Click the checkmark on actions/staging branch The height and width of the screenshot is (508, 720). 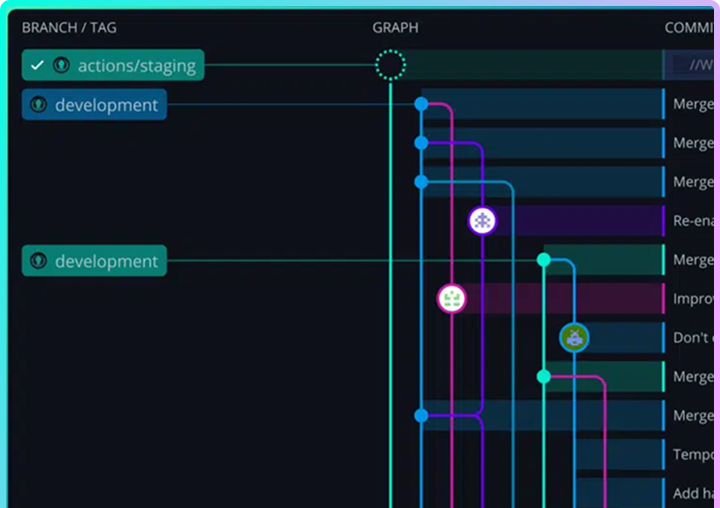[37, 66]
